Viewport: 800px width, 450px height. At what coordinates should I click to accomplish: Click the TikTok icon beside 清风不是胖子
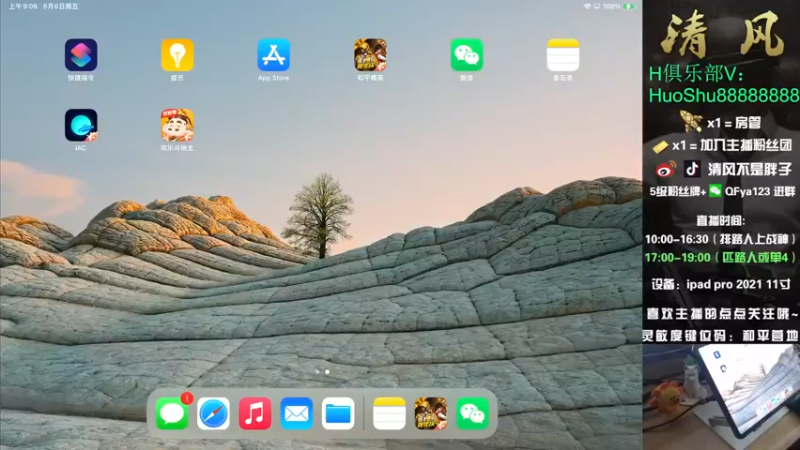[692, 169]
